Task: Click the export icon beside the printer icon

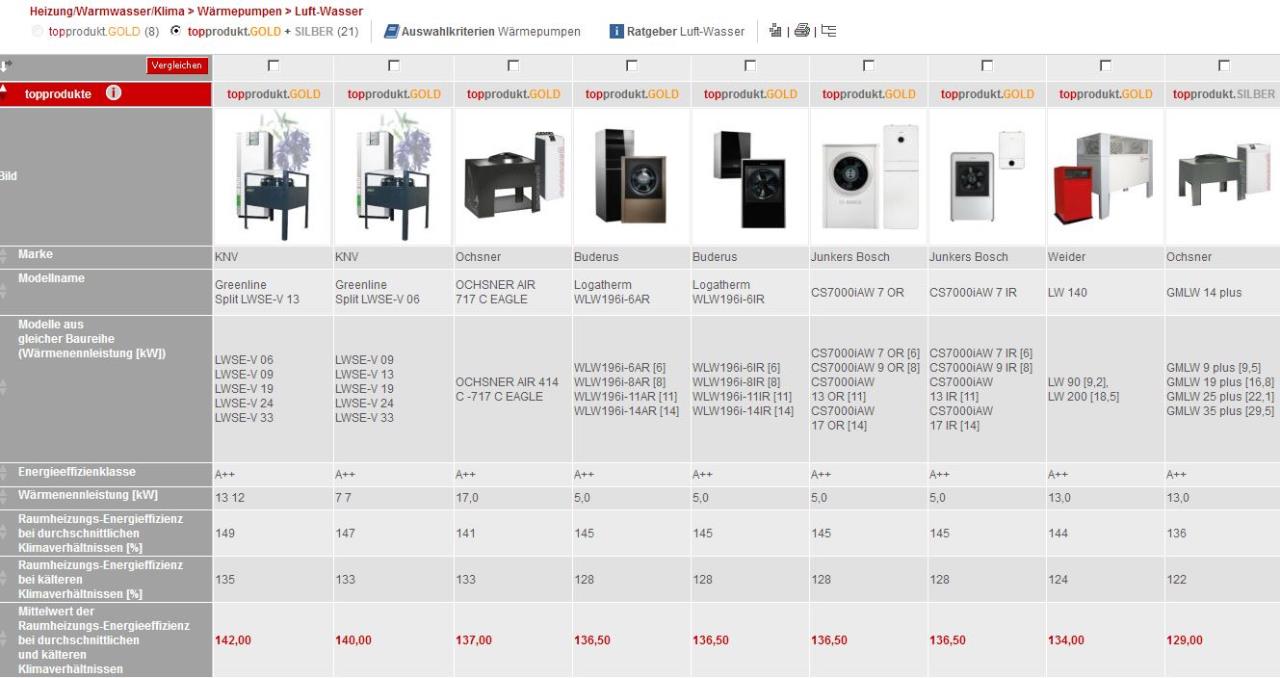Action: (x=775, y=31)
